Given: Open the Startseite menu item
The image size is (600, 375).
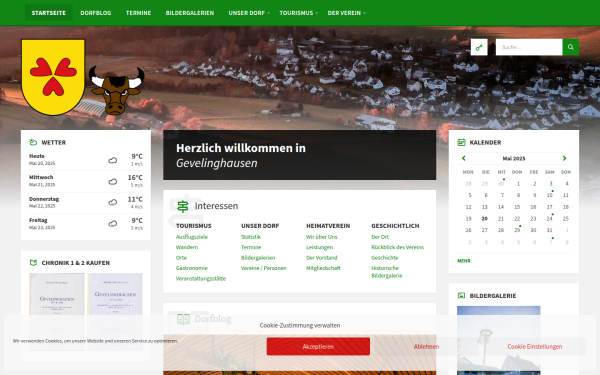Looking at the screenshot, I should (x=49, y=13).
